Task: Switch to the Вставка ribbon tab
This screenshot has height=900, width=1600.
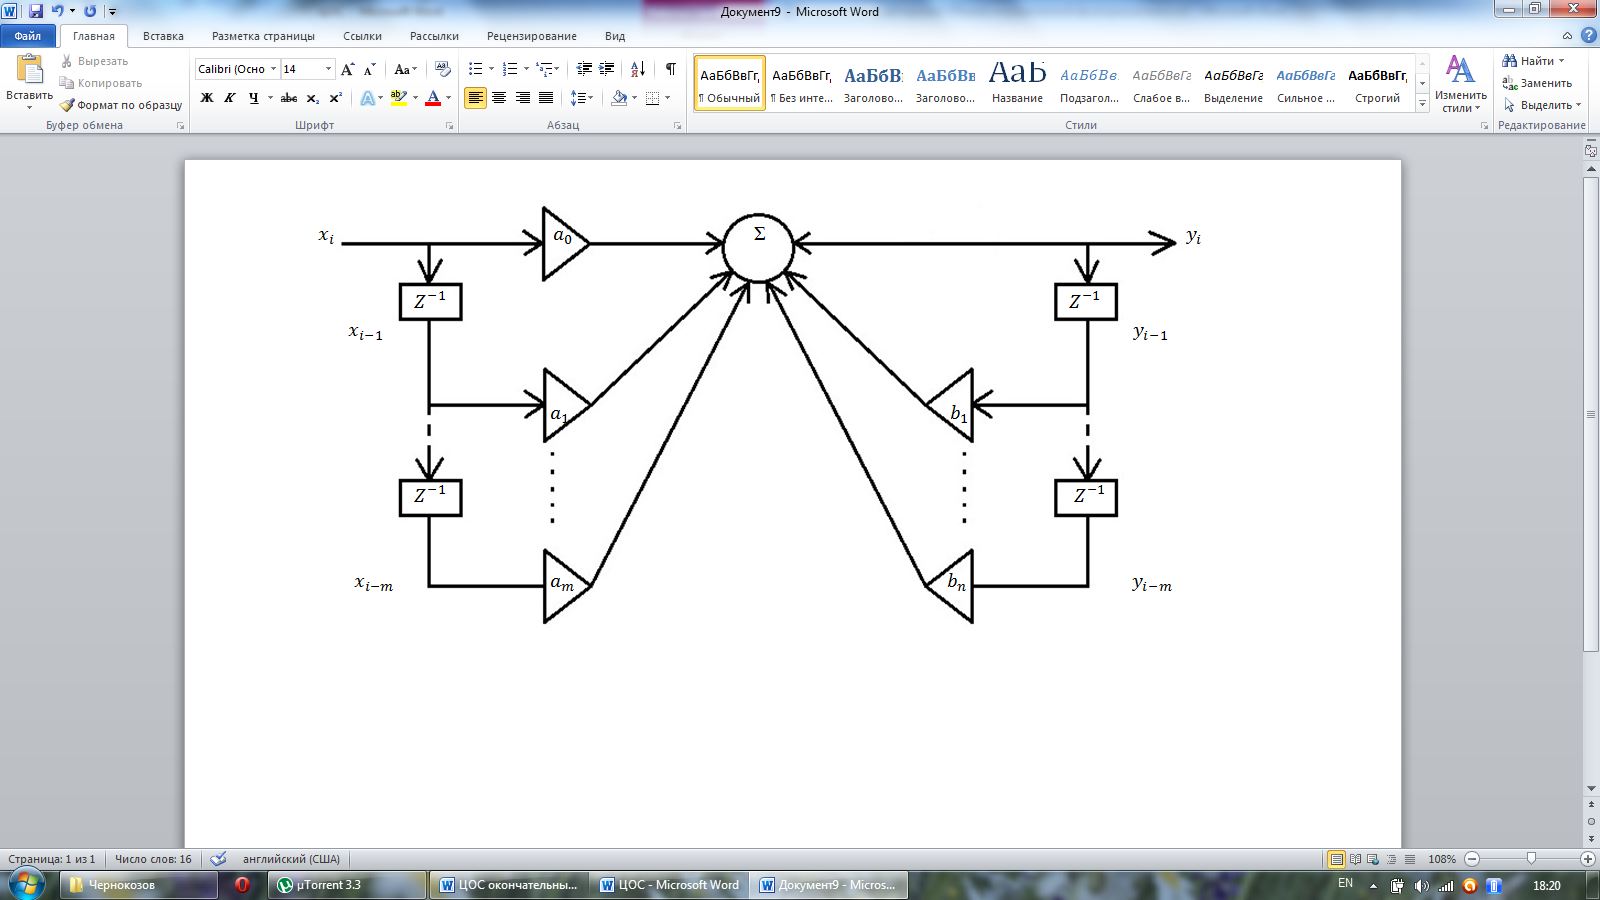Action: (x=163, y=36)
